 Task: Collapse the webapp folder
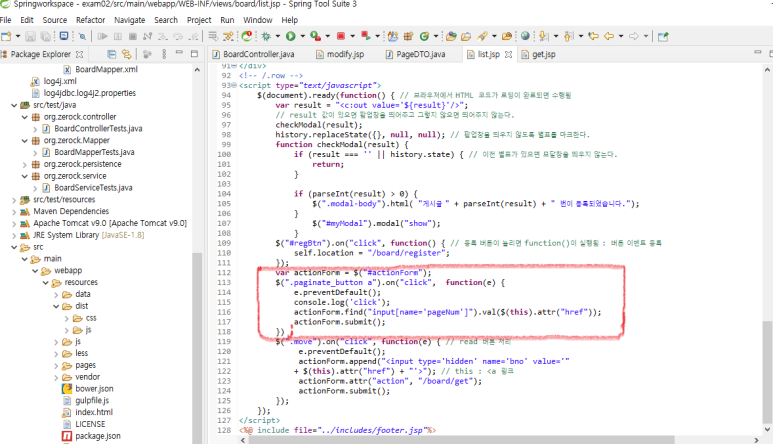tap(35, 271)
